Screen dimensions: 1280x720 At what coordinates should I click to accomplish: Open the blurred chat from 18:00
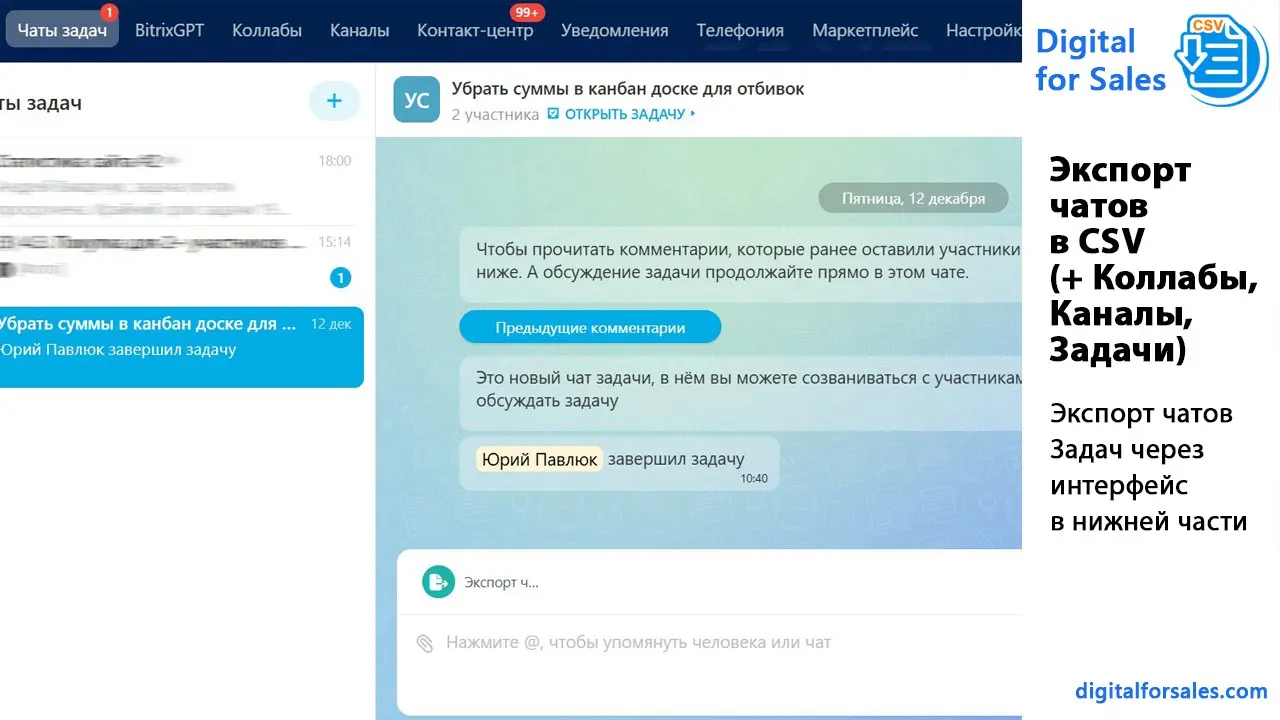click(x=180, y=186)
